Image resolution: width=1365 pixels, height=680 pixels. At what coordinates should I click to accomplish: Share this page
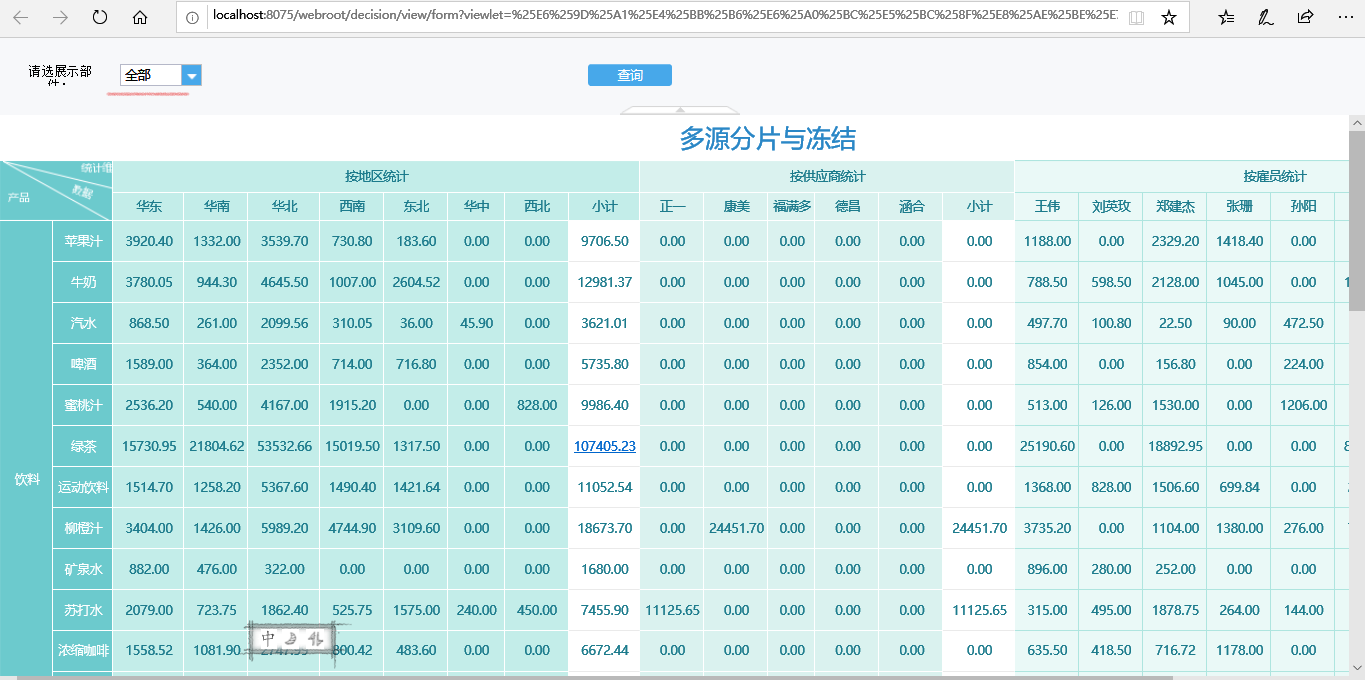1305,17
